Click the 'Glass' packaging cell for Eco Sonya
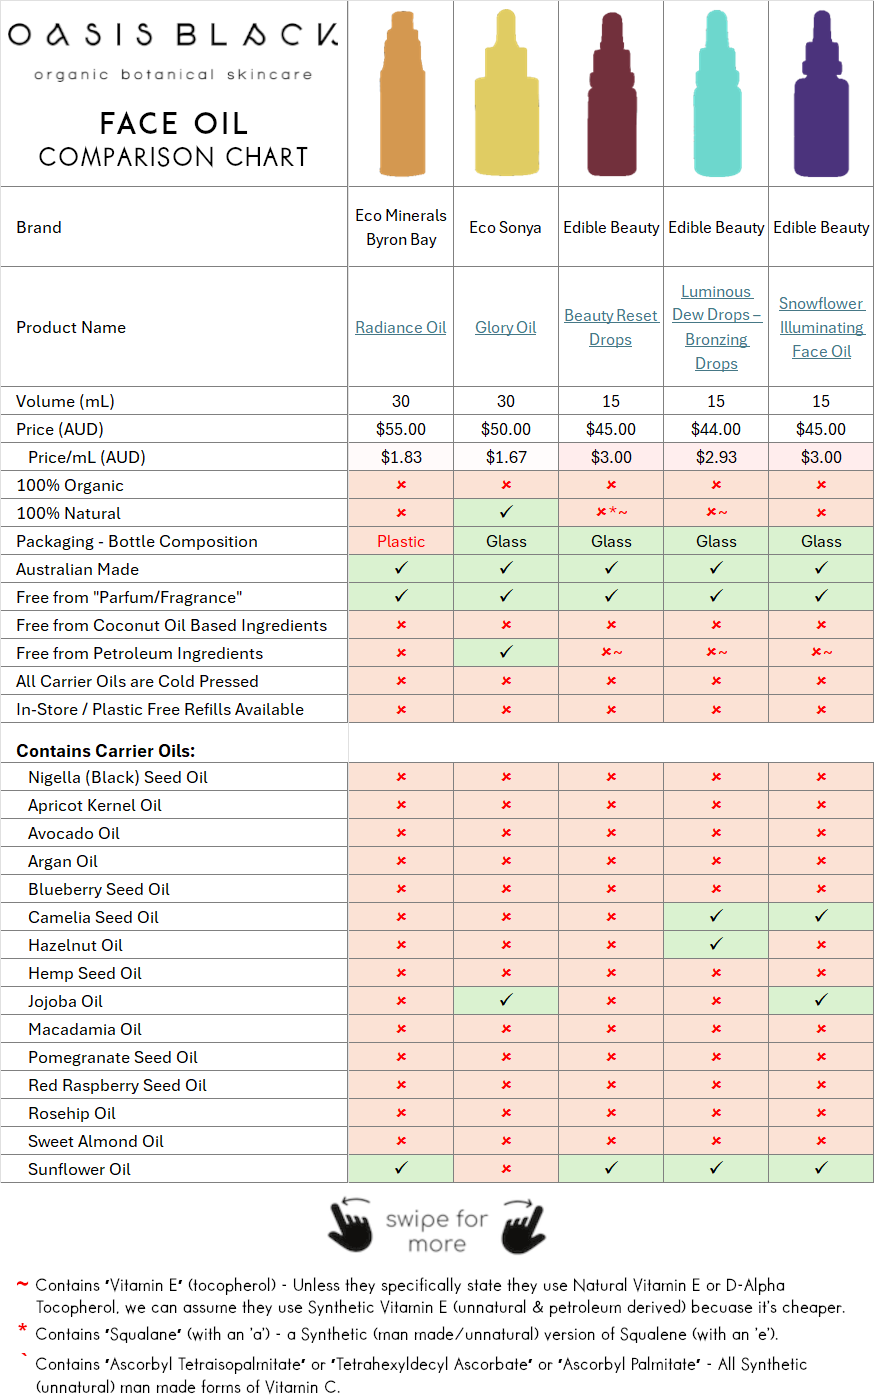This screenshot has height=1400, width=874. point(506,541)
